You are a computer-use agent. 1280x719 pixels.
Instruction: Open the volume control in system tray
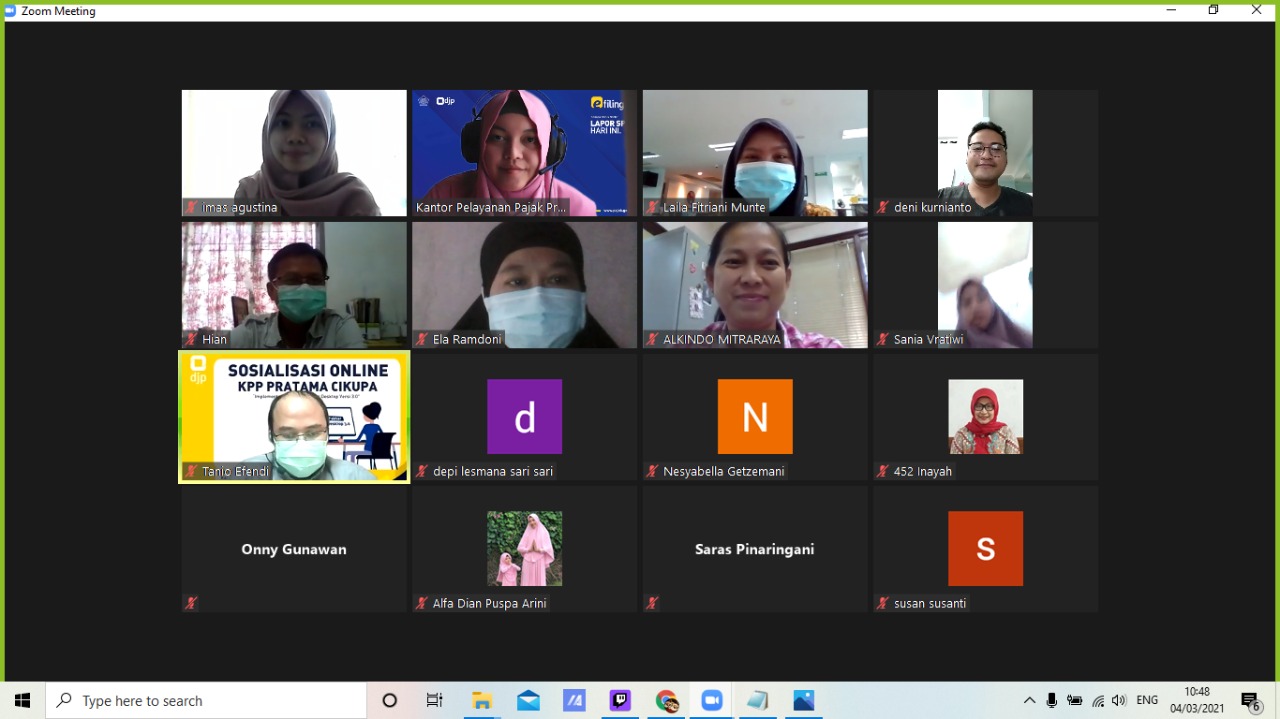coord(1118,701)
